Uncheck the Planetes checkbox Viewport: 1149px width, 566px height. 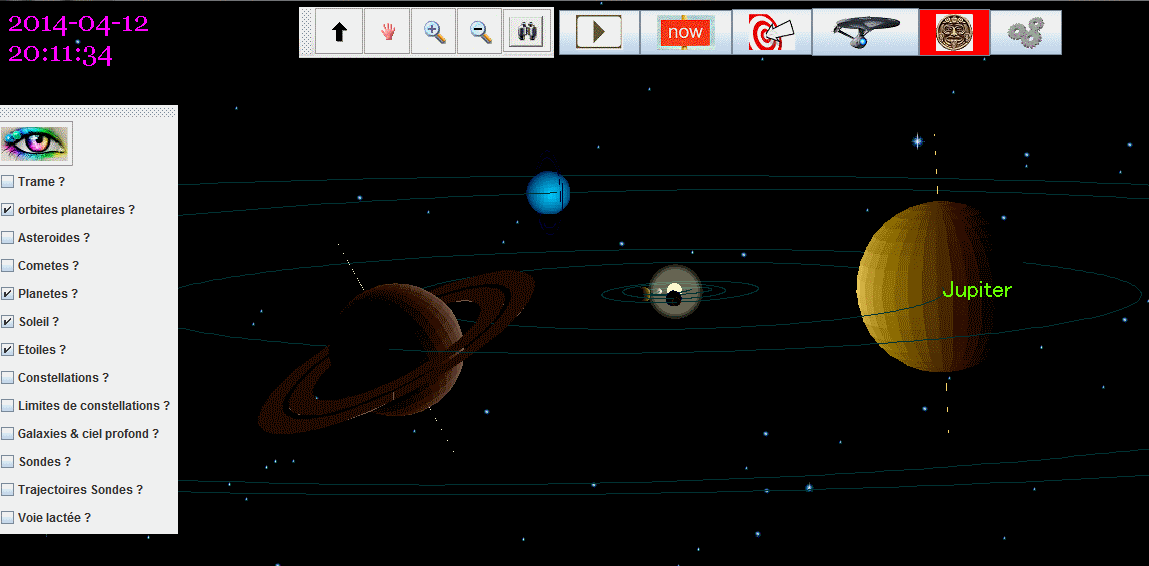[x=7, y=293]
